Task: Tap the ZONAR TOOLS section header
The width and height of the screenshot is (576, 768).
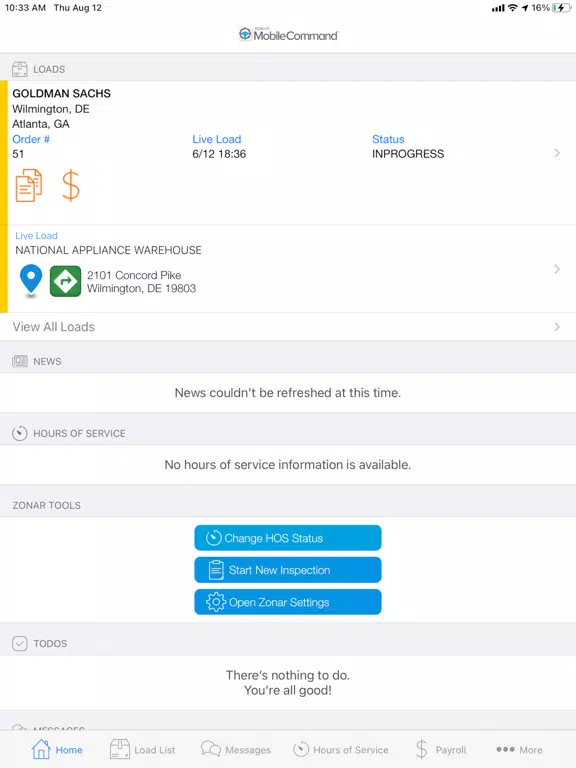Action: pyautogui.click(x=47, y=505)
